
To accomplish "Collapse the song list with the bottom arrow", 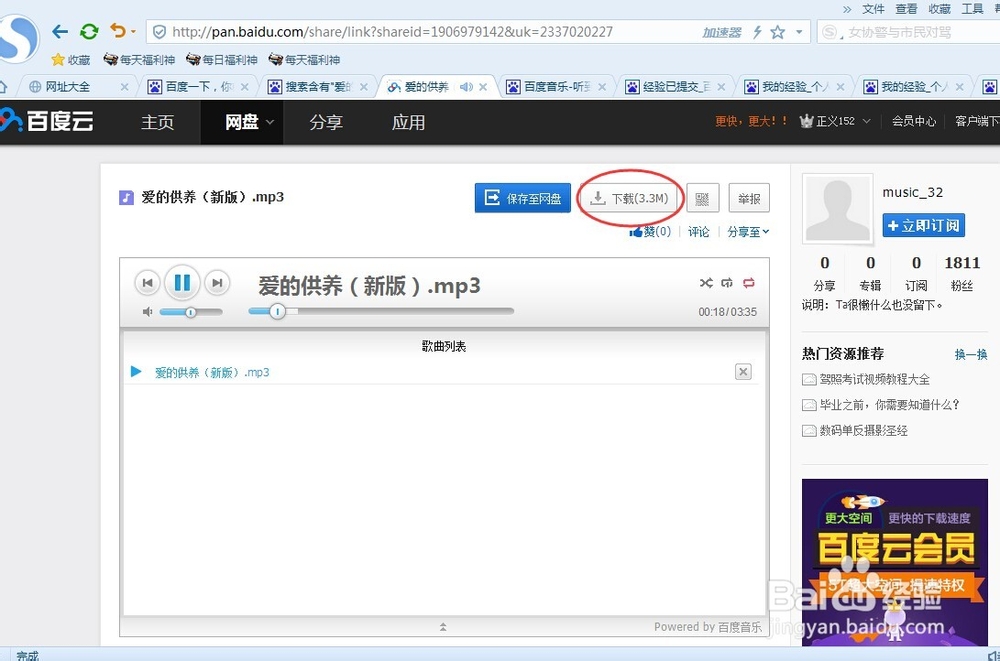I will (443, 627).
